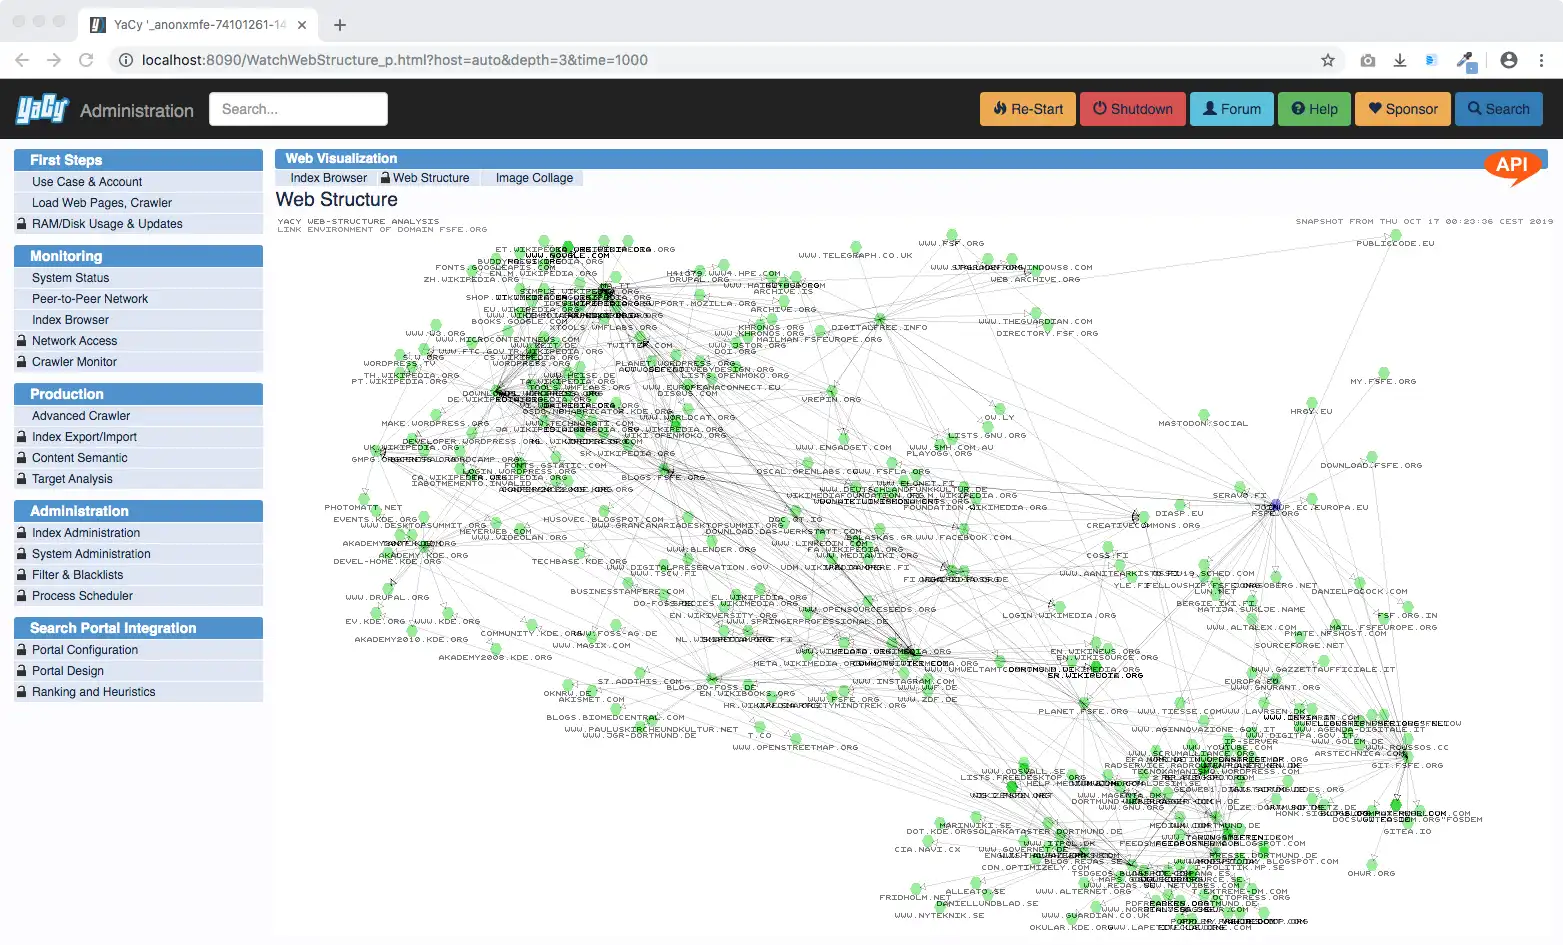Click the camera icon in browser toolbar

tap(1368, 60)
